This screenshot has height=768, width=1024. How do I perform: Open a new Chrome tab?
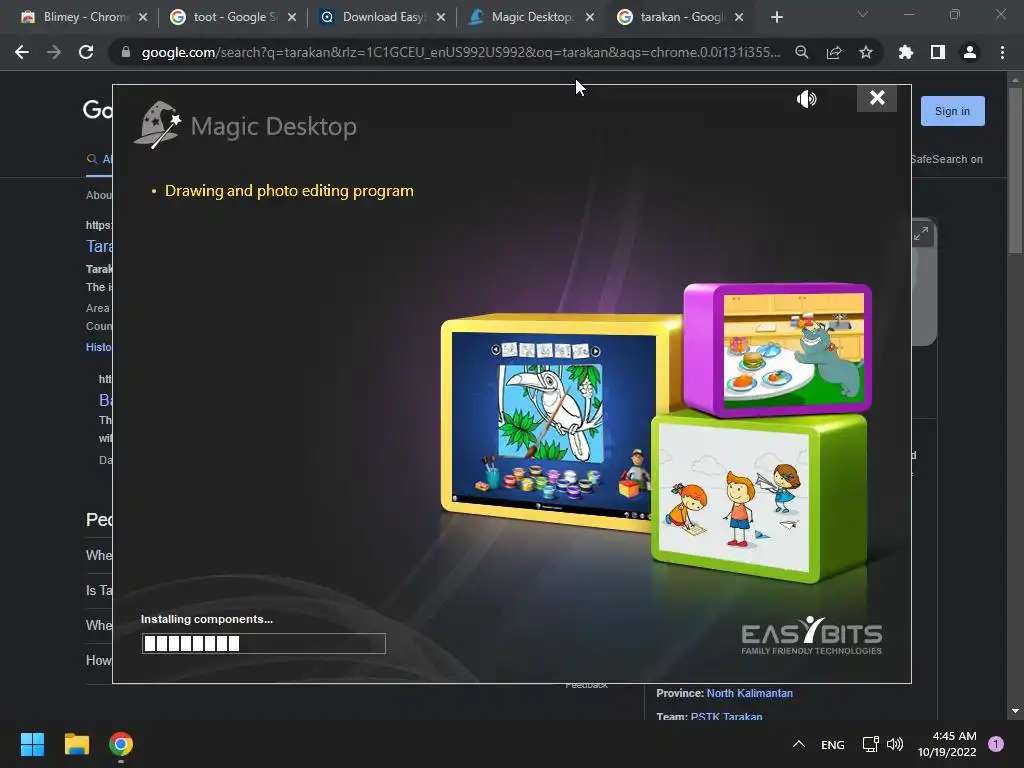tap(776, 18)
